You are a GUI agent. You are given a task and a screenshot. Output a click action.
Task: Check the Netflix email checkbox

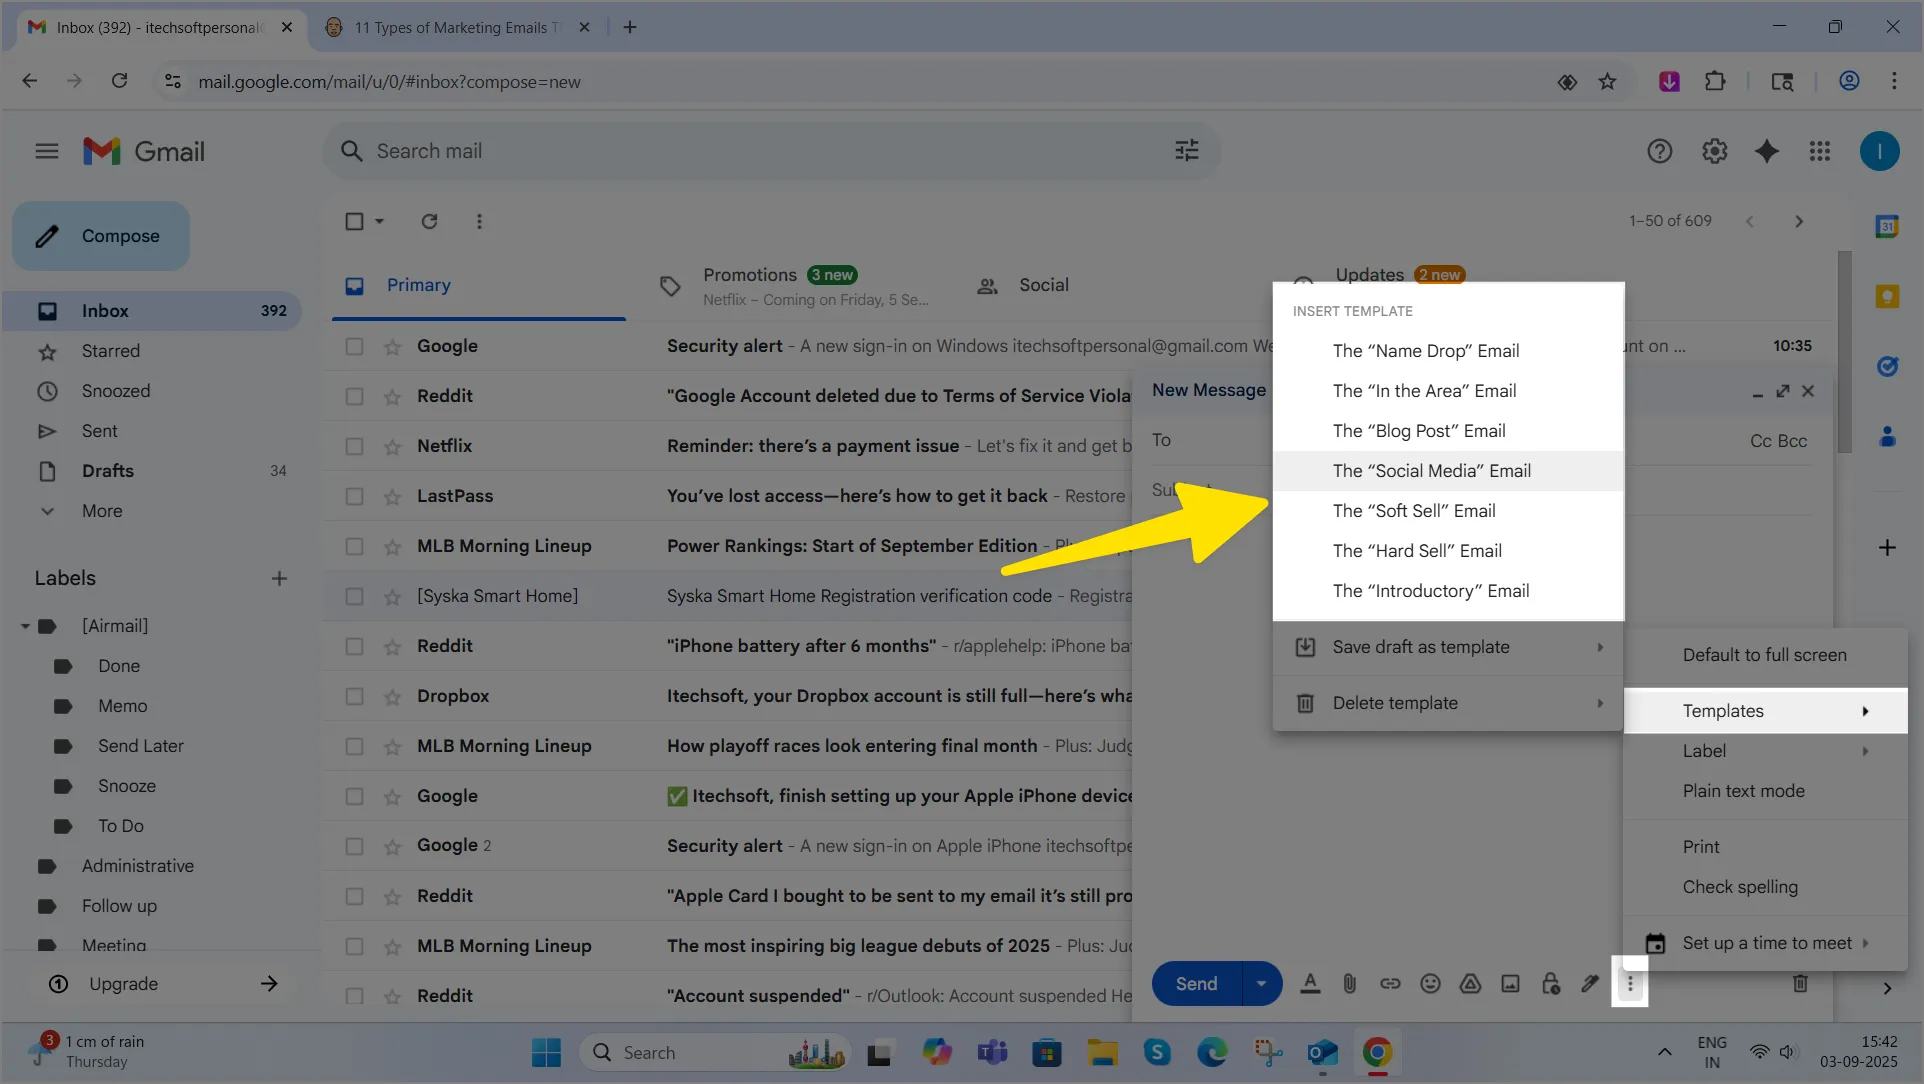[354, 446]
